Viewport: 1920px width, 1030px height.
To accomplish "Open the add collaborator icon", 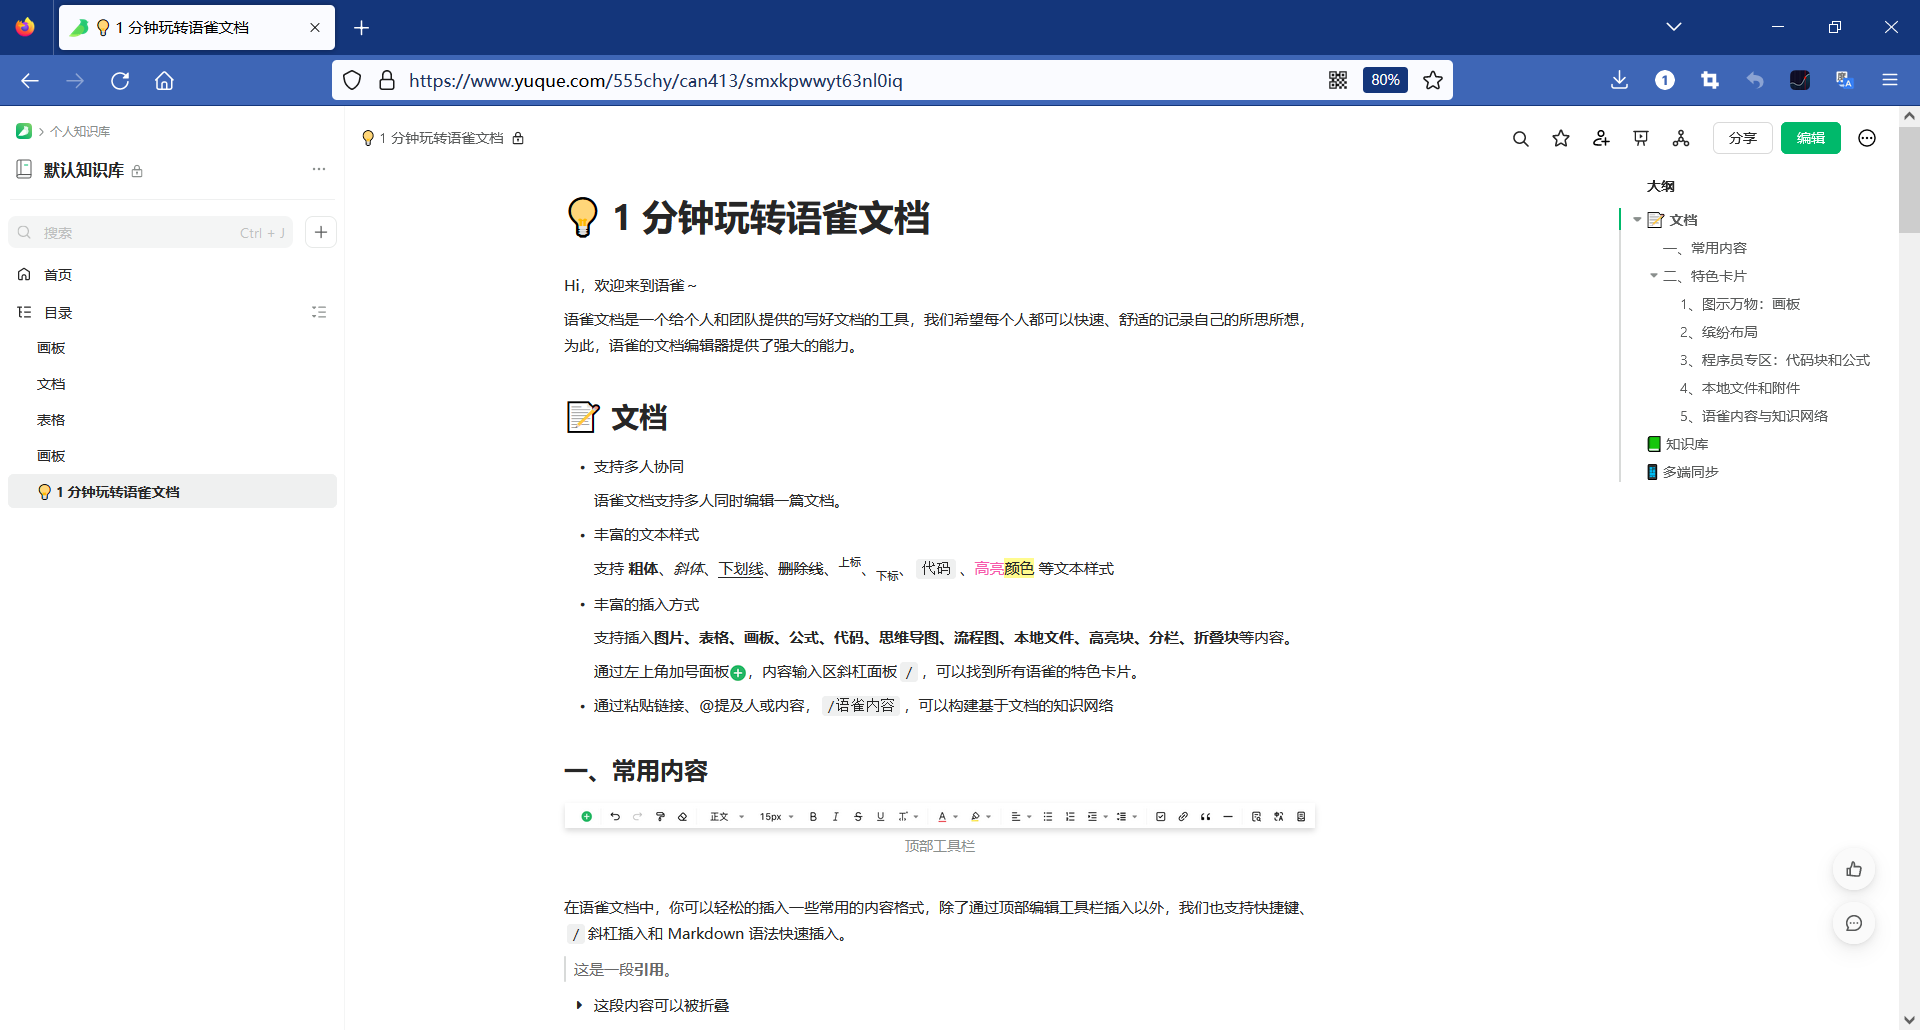I will (x=1601, y=139).
